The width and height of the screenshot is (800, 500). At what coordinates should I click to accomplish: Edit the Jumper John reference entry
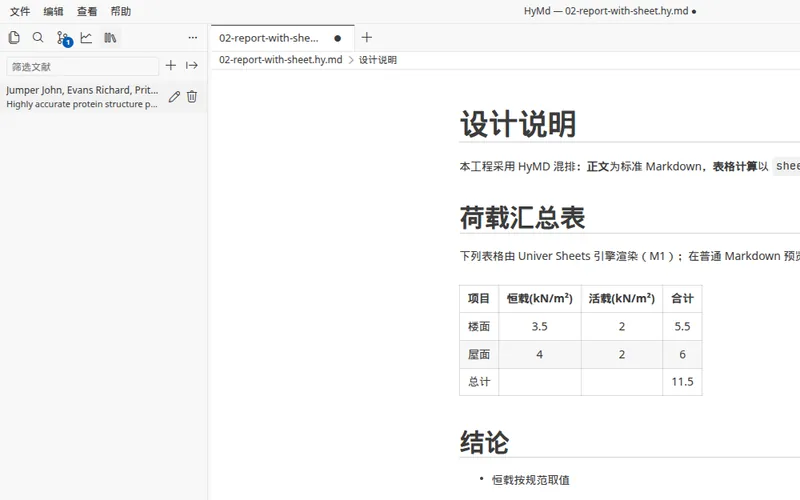coord(174,96)
